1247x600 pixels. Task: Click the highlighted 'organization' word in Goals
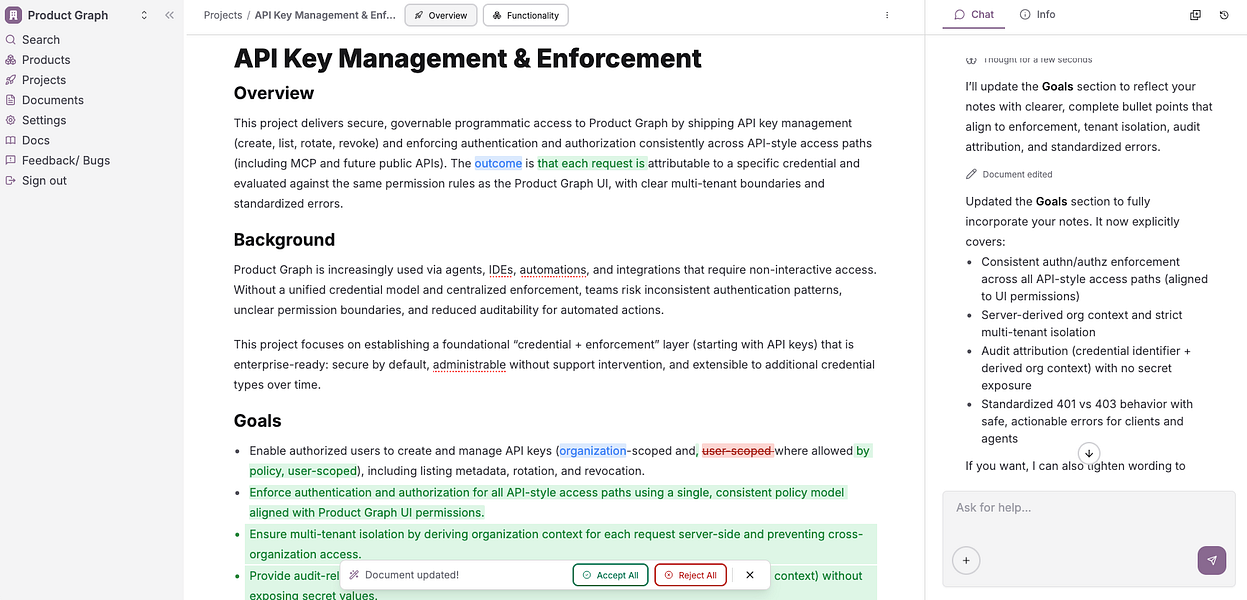click(593, 451)
